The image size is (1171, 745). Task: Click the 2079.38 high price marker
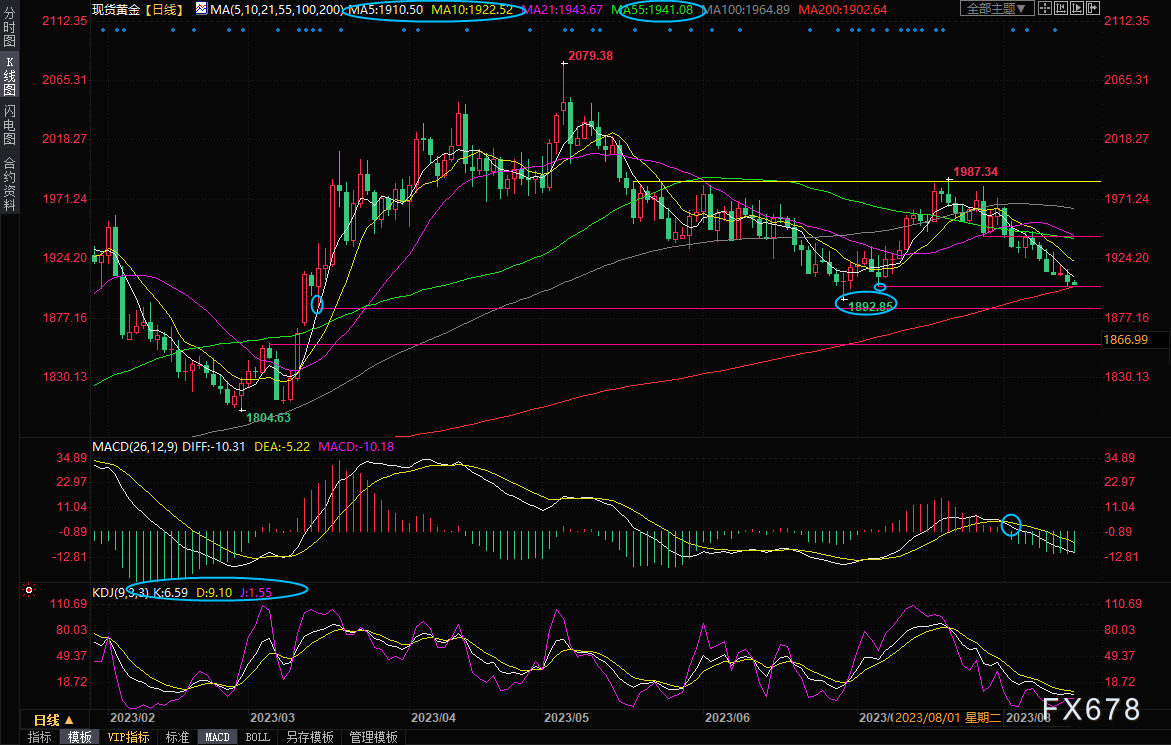pos(589,56)
